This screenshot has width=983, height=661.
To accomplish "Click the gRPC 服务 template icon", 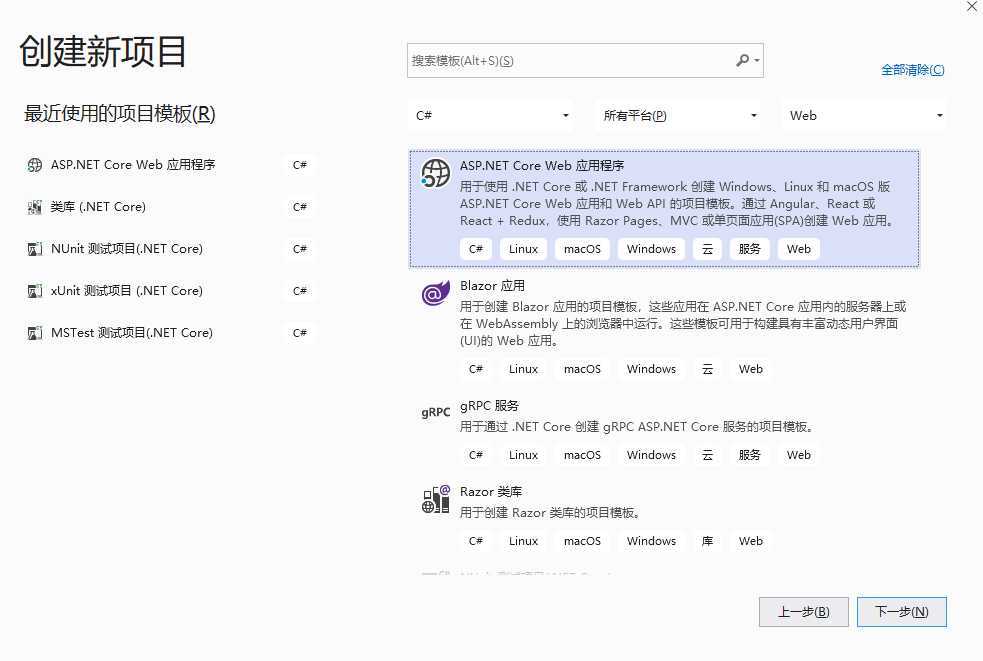I will point(435,412).
